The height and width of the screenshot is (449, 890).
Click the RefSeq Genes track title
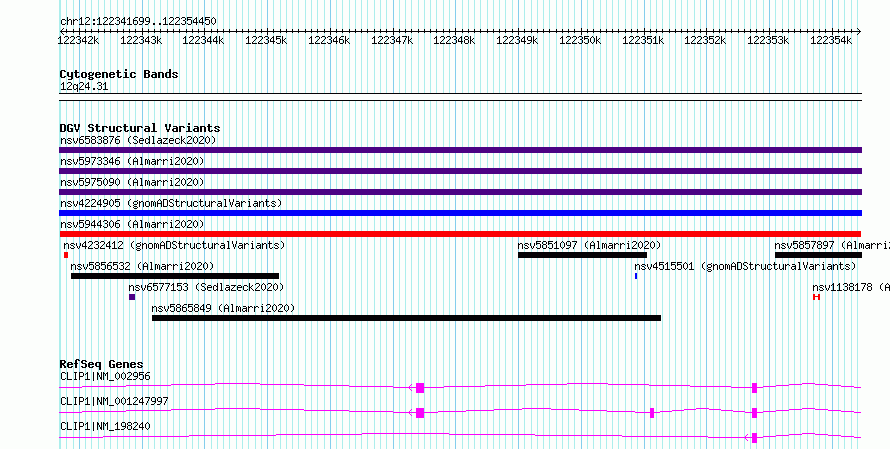click(102, 364)
